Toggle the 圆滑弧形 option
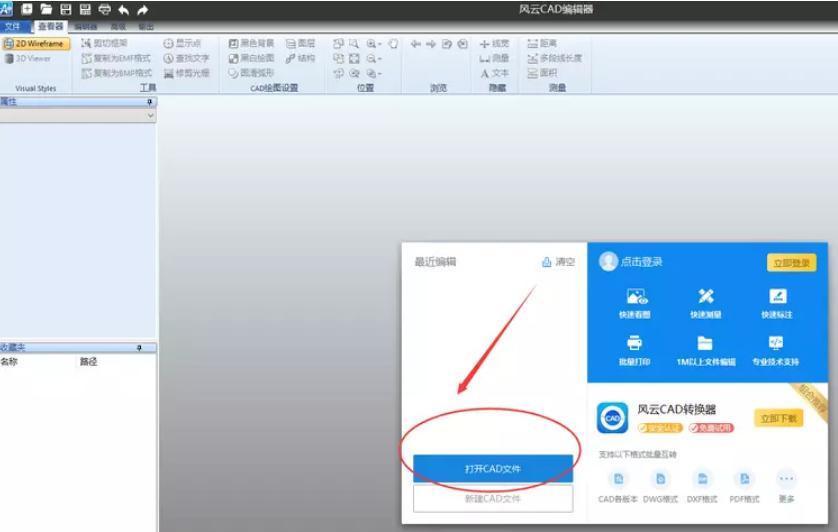 251,73
